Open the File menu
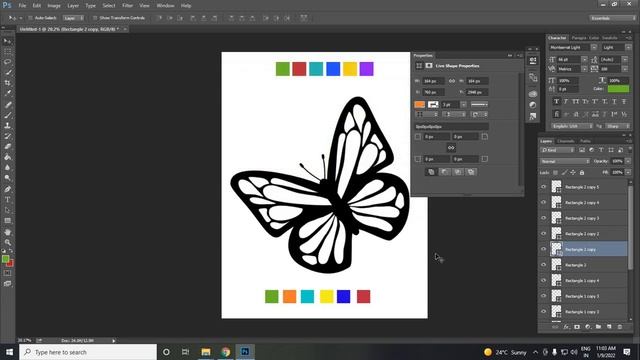 (22, 6)
